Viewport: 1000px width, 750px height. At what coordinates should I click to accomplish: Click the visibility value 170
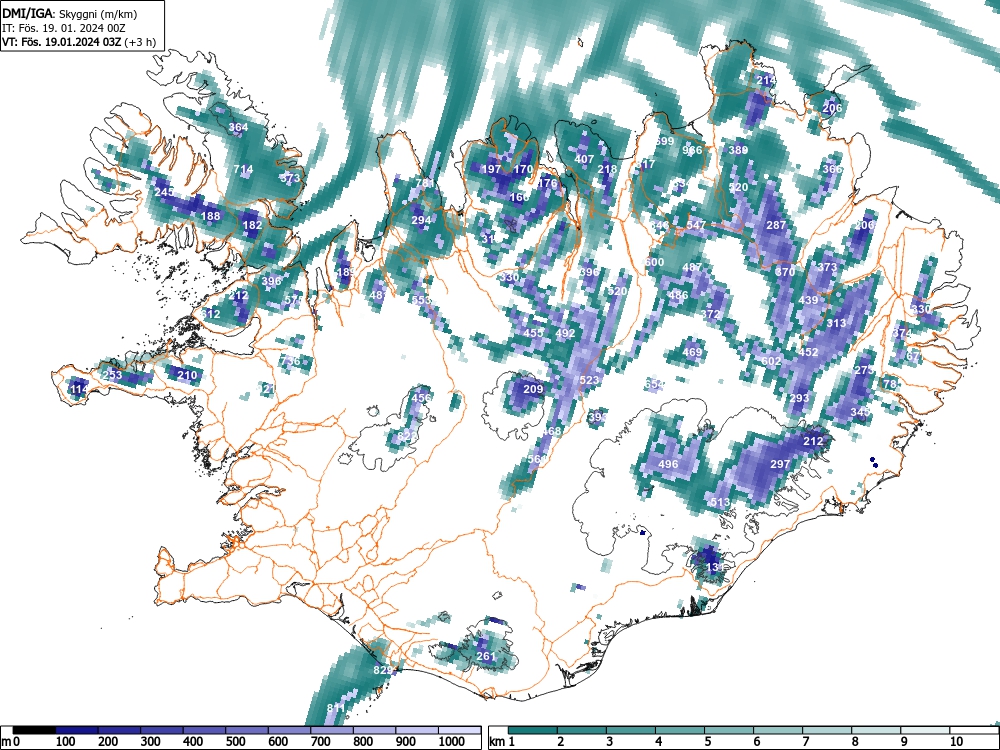point(523,169)
